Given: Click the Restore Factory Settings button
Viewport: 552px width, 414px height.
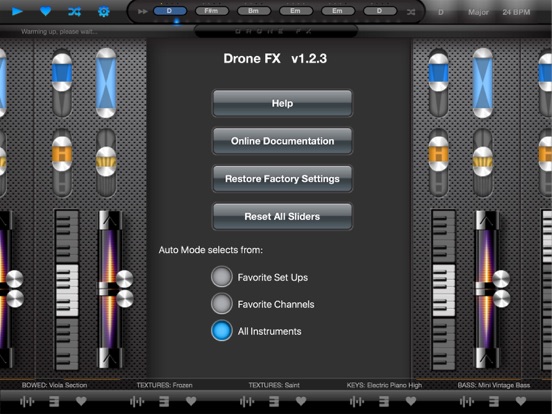Looking at the screenshot, I should (x=282, y=178).
